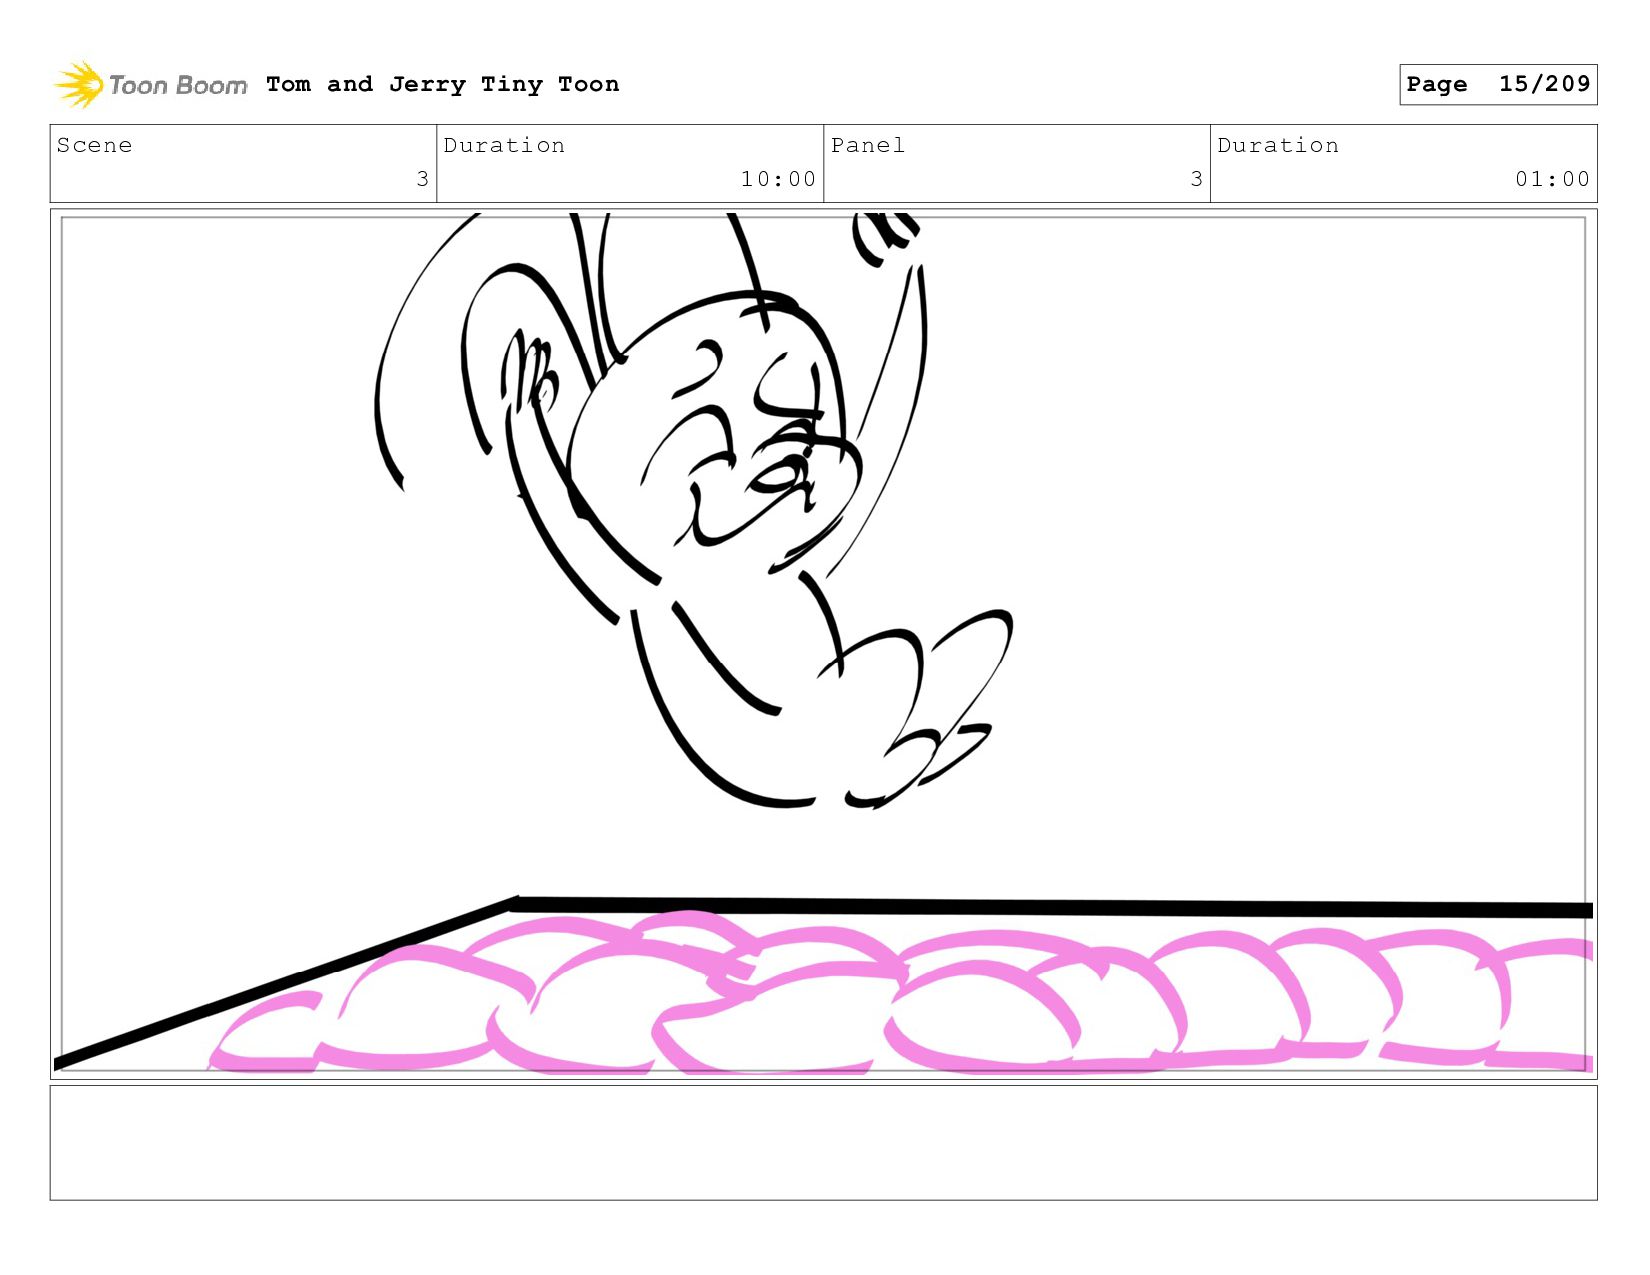The width and height of the screenshot is (1650, 1275).
Task: Click the panel duration value "01:00"
Action: pos(1552,179)
